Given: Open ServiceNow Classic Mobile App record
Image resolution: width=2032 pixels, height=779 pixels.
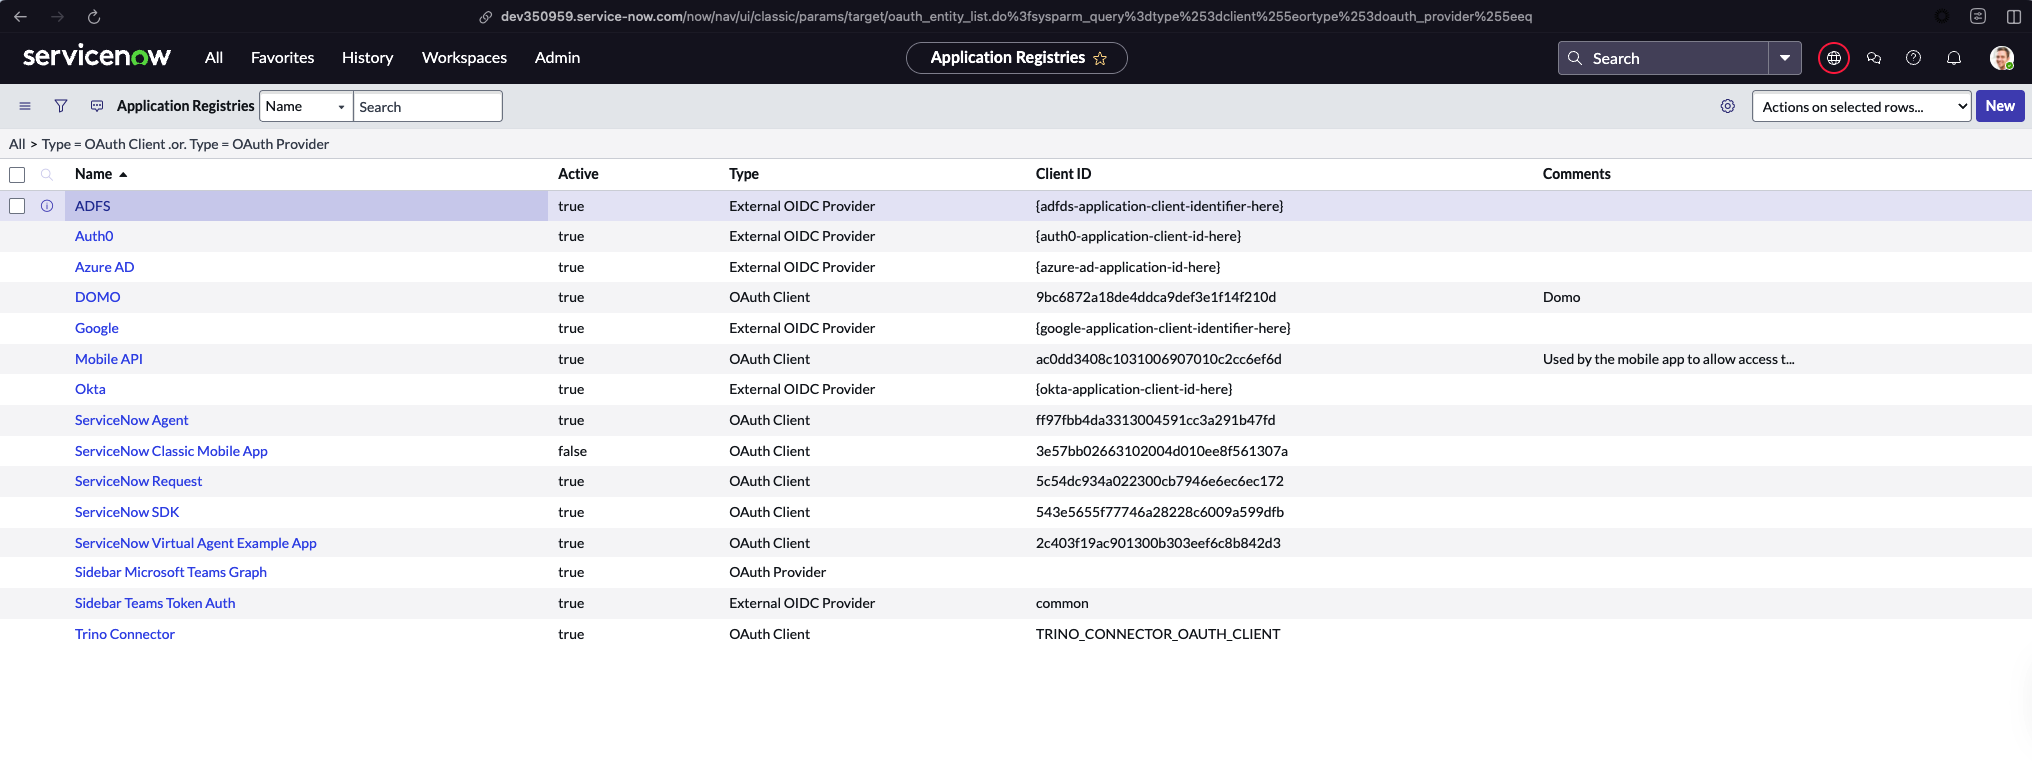Looking at the screenshot, I should [x=171, y=451].
